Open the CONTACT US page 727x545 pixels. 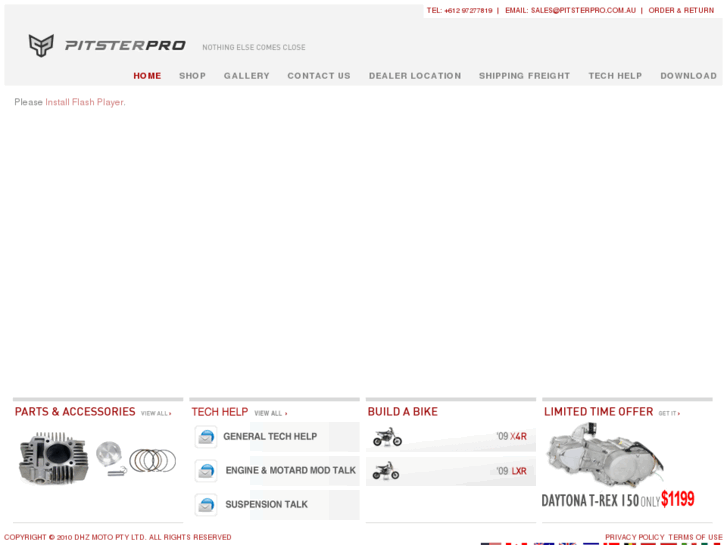click(319, 76)
